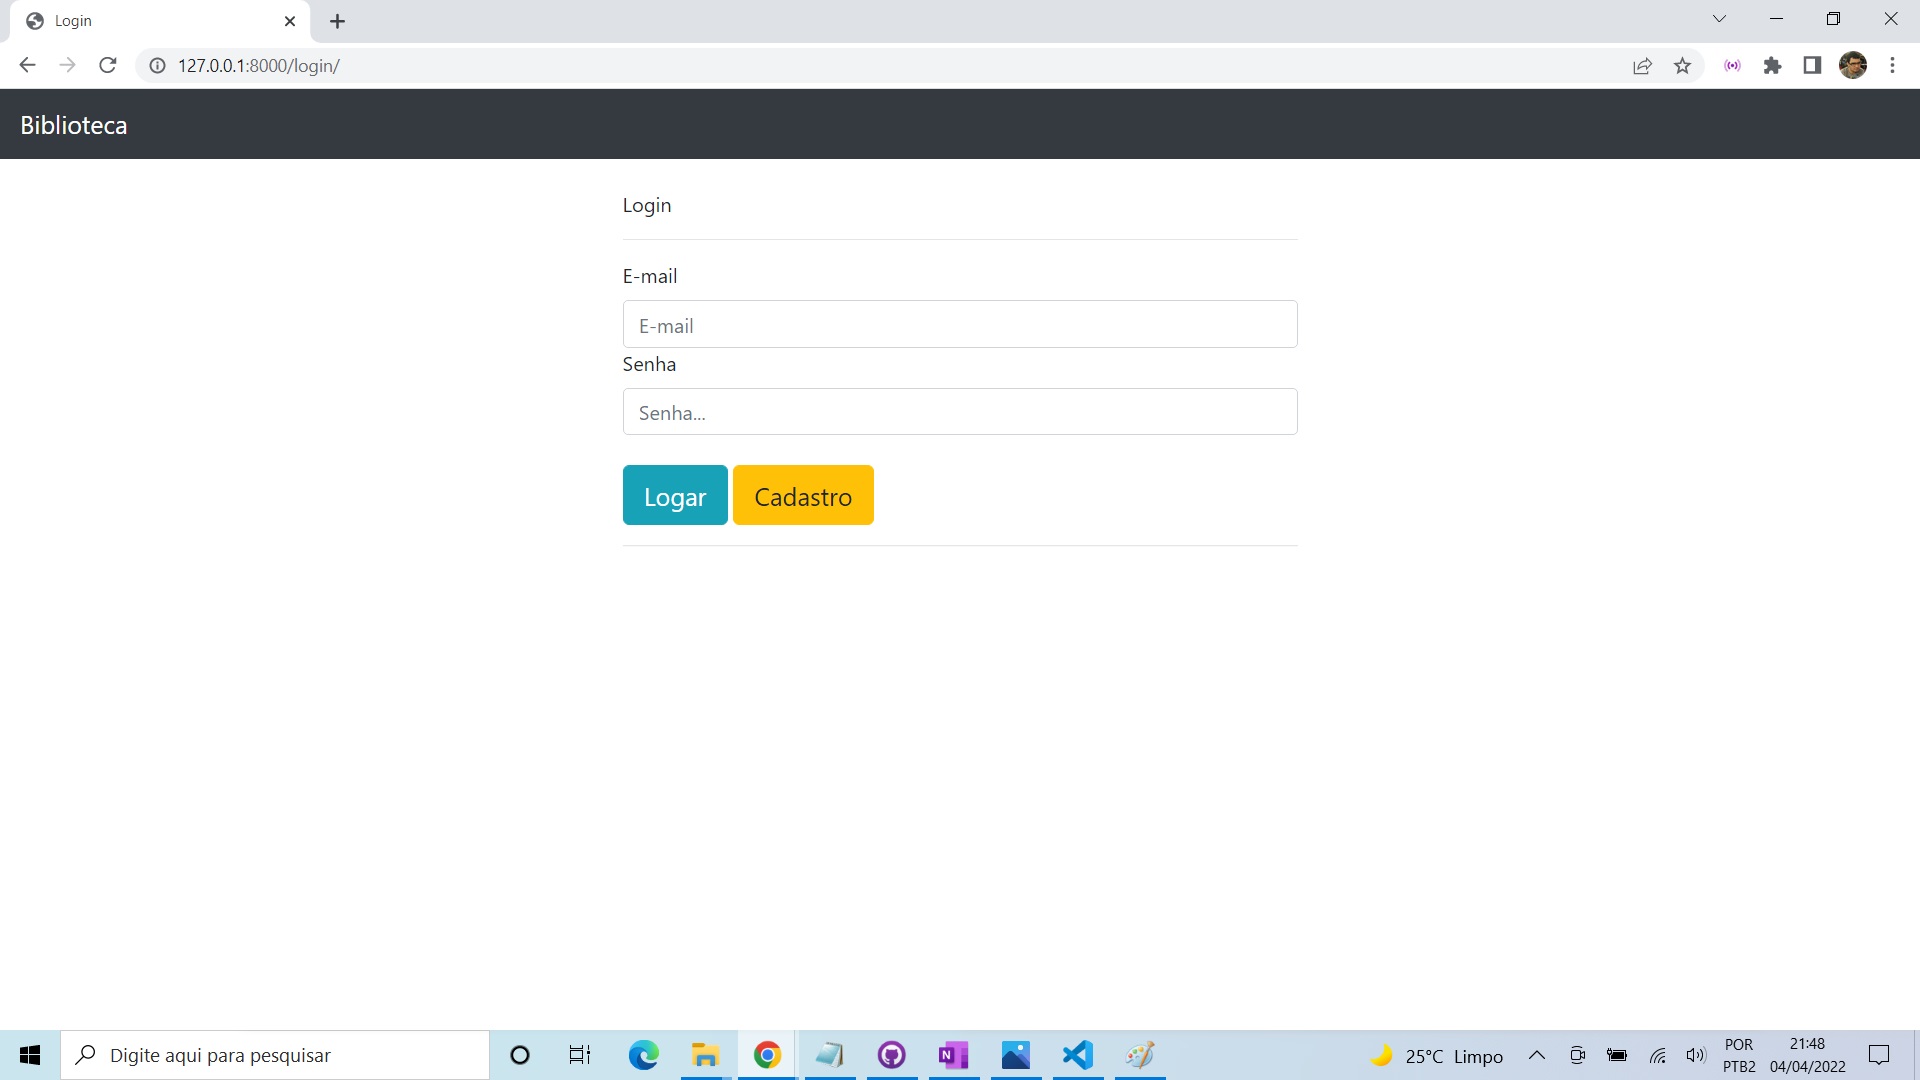Open Paint from the taskbar
This screenshot has width=1920, height=1080.
tap(1139, 1055)
